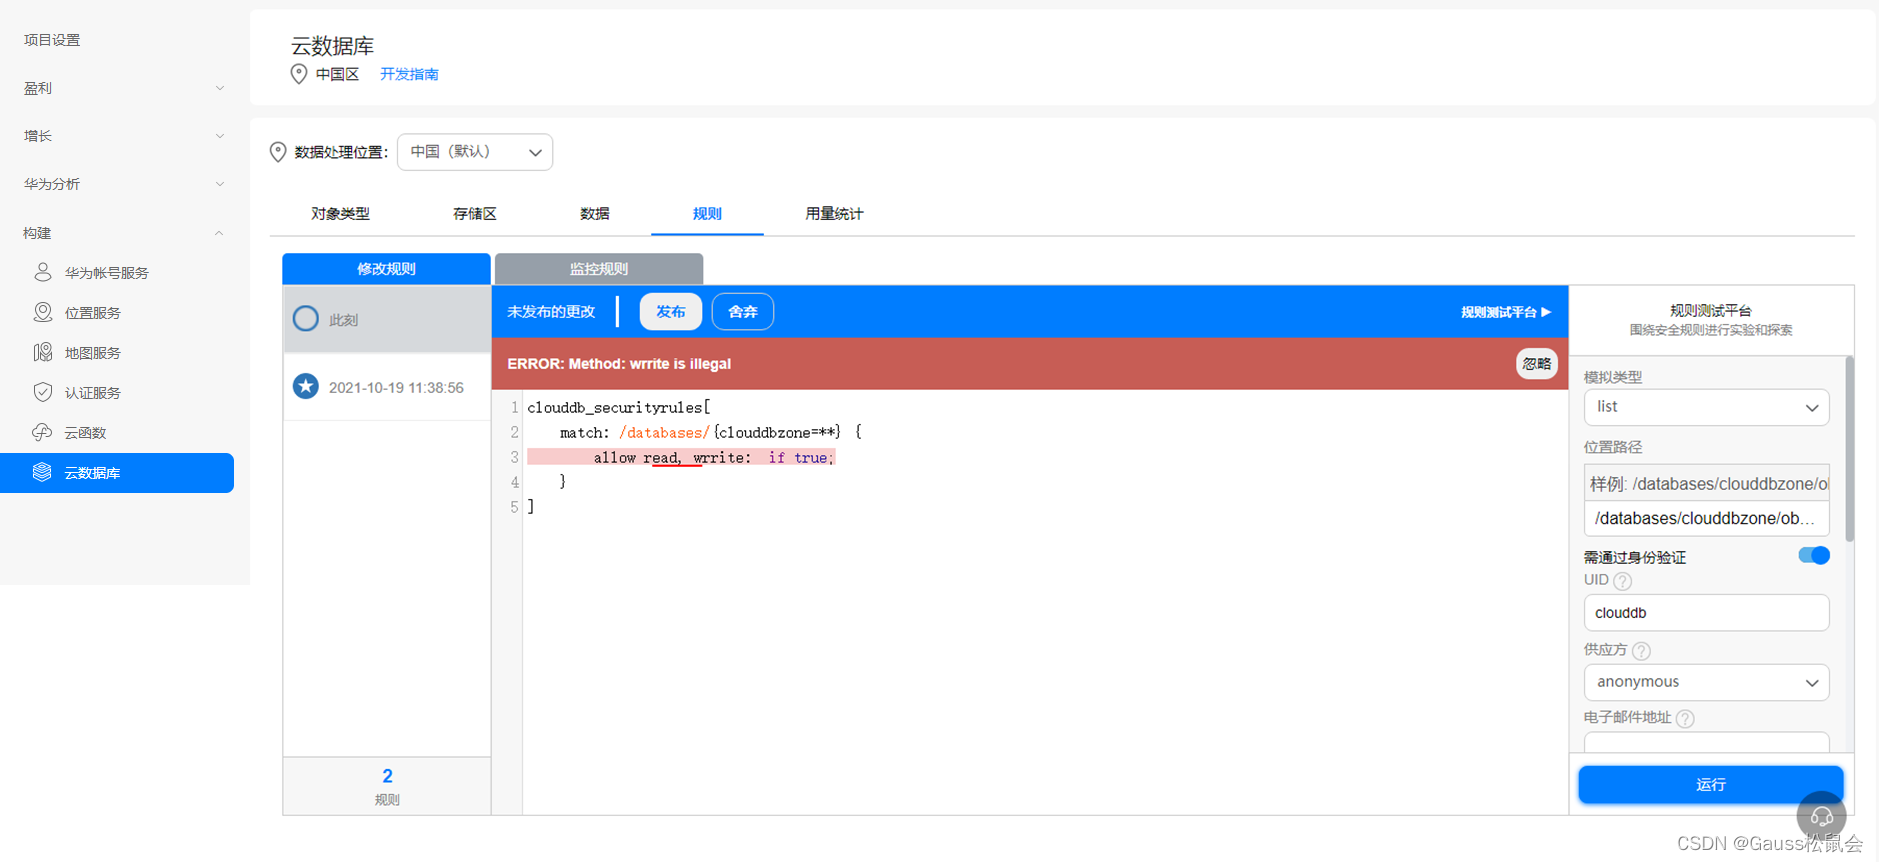
Task: Click the 云数据库 stacked layers icon
Action: pos(42,472)
